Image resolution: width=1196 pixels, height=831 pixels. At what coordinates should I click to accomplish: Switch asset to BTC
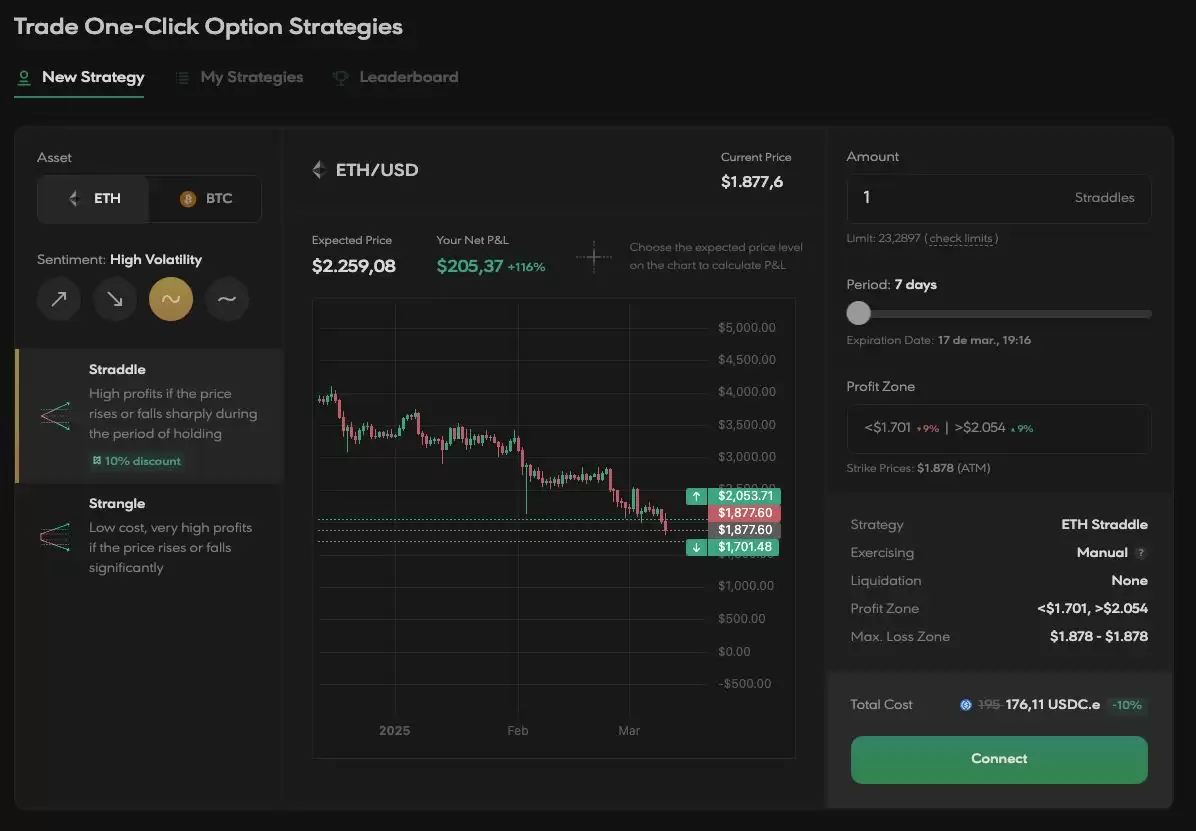[x=205, y=199]
